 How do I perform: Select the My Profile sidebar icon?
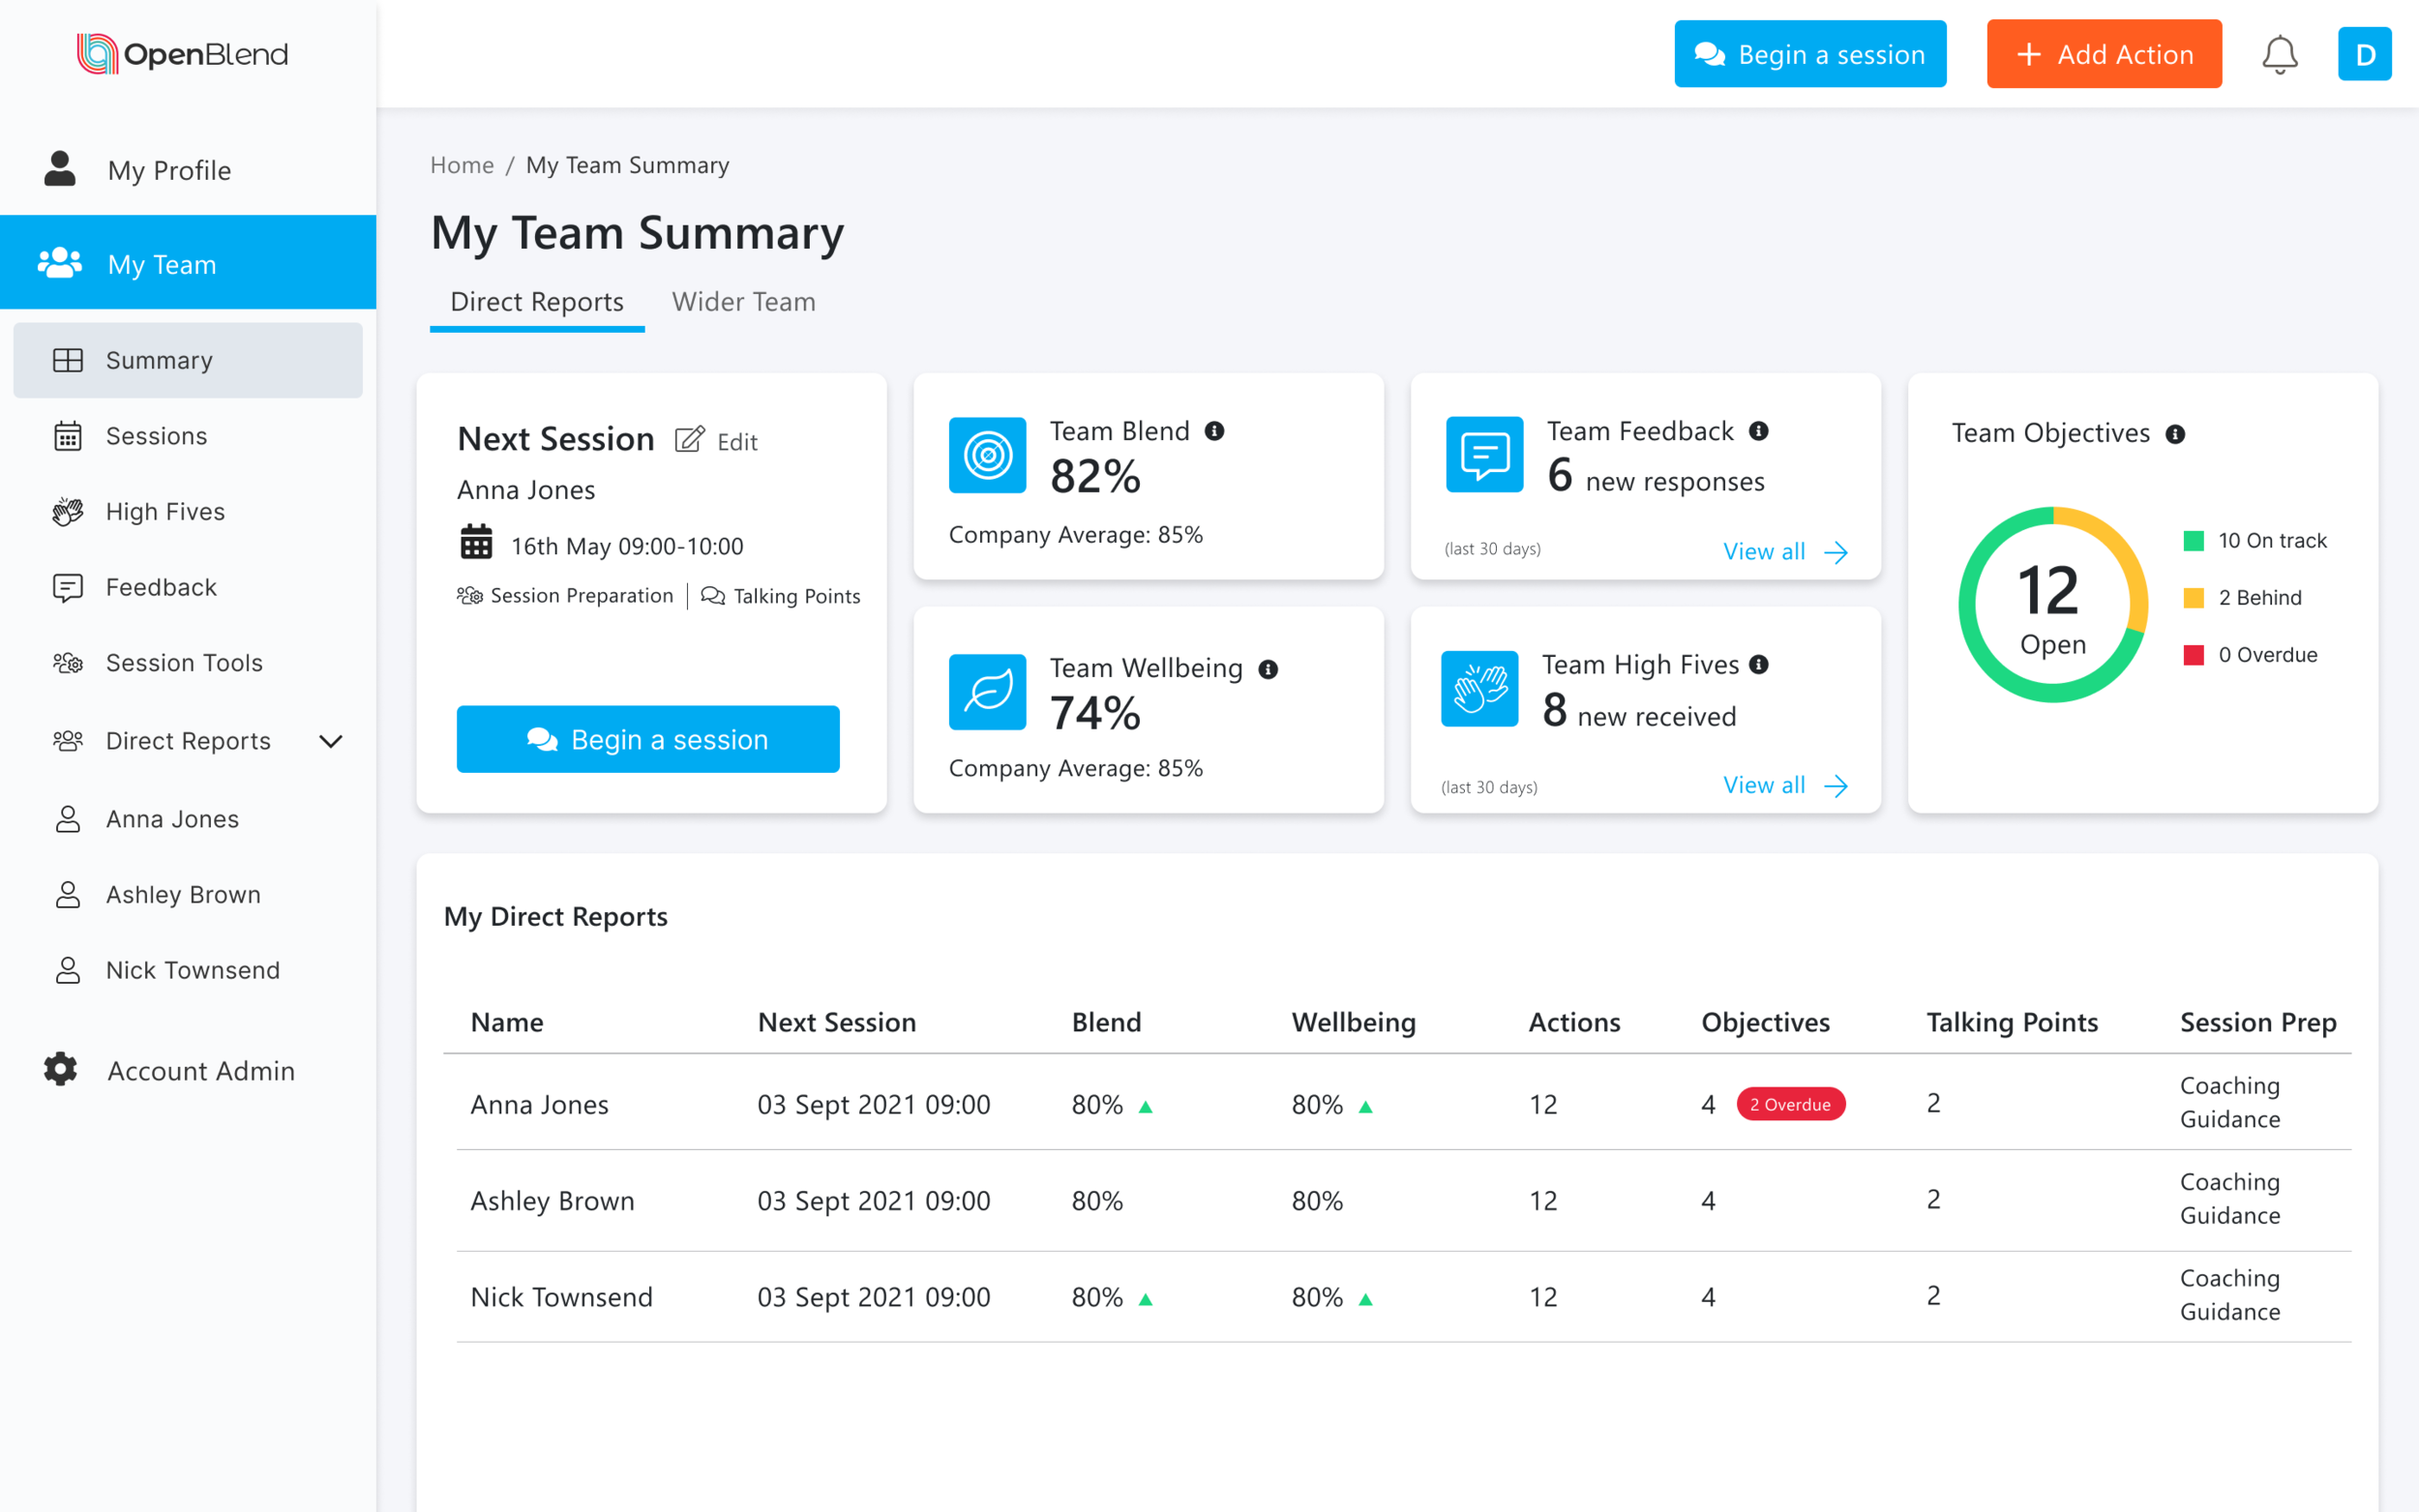60,169
